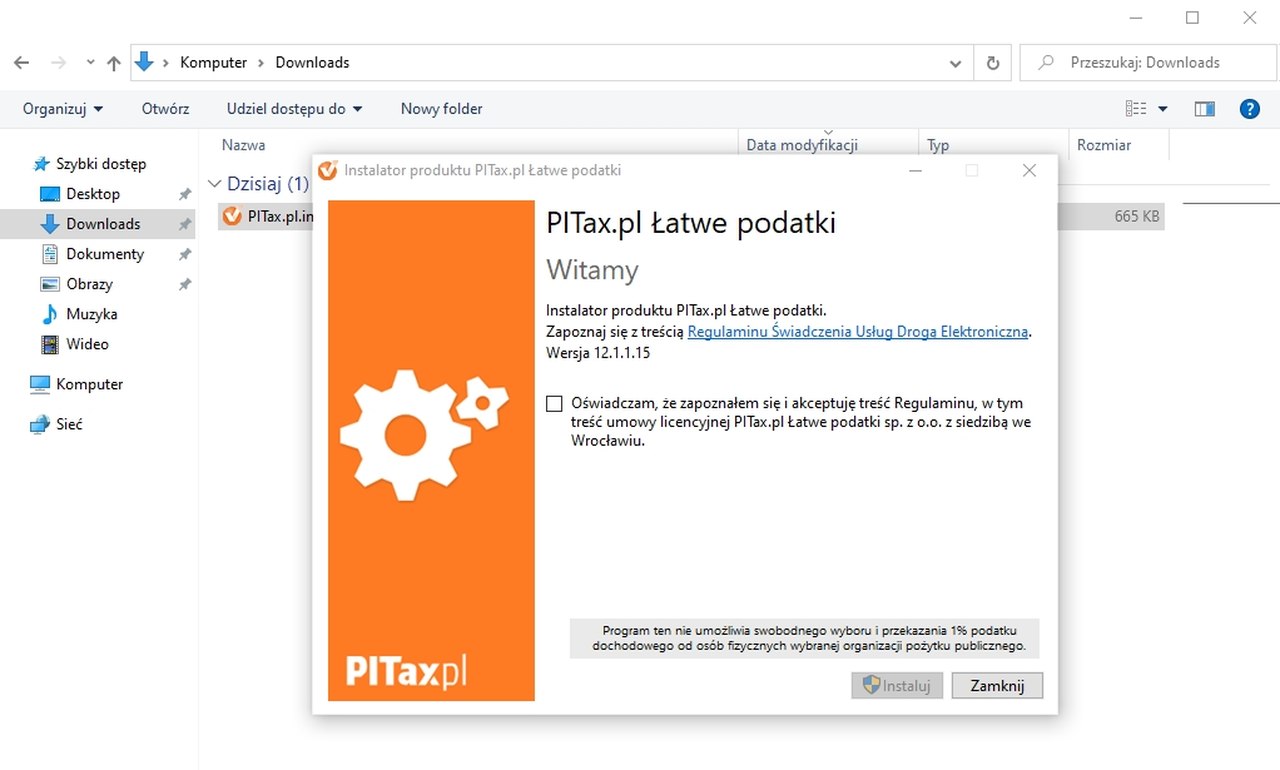Unpin Obrazy using its pin icon
The image size is (1280, 770).
pyautogui.click(x=184, y=284)
